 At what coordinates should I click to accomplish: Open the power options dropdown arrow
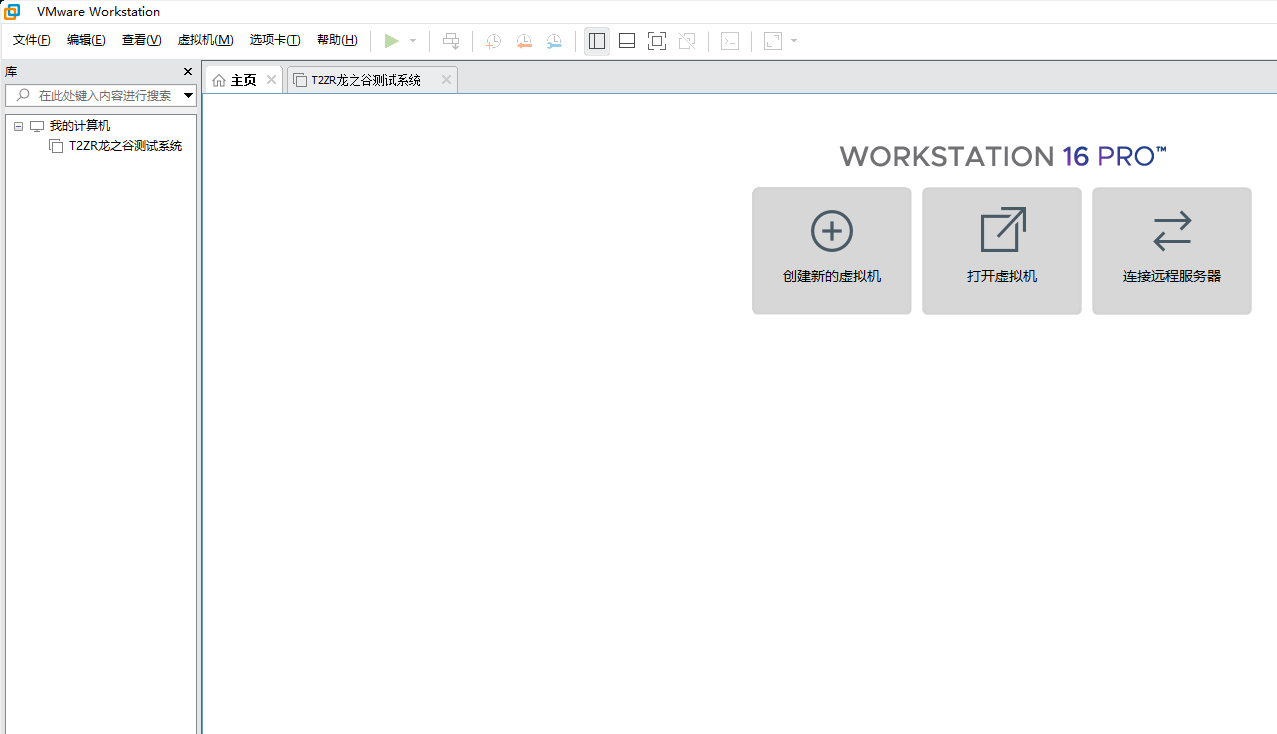pos(413,41)
